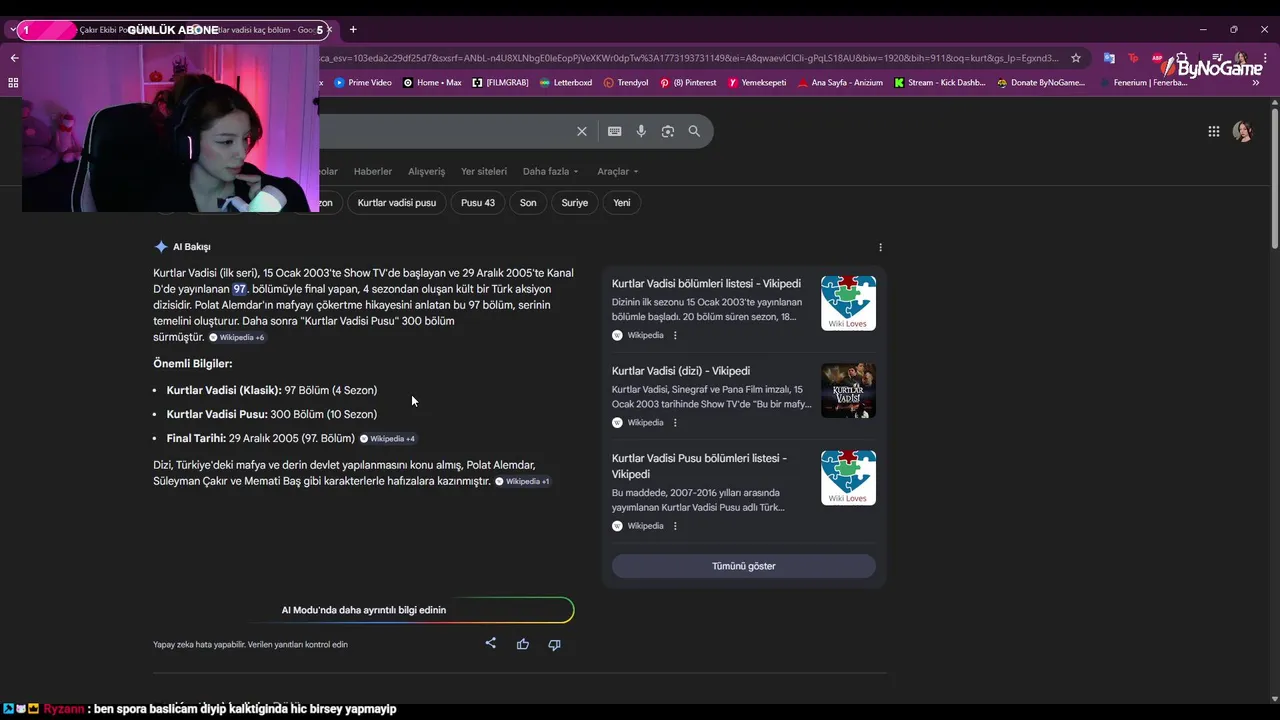Go back with the browser arrow
This screenshot has width=1280, height=720.
(x=14, y=58)
